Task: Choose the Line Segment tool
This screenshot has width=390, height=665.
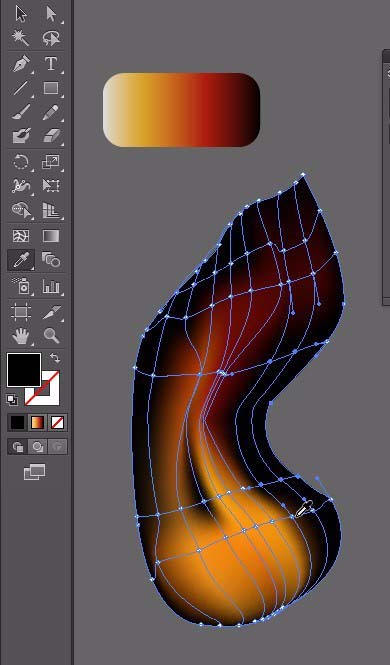Action: point(21,88)
